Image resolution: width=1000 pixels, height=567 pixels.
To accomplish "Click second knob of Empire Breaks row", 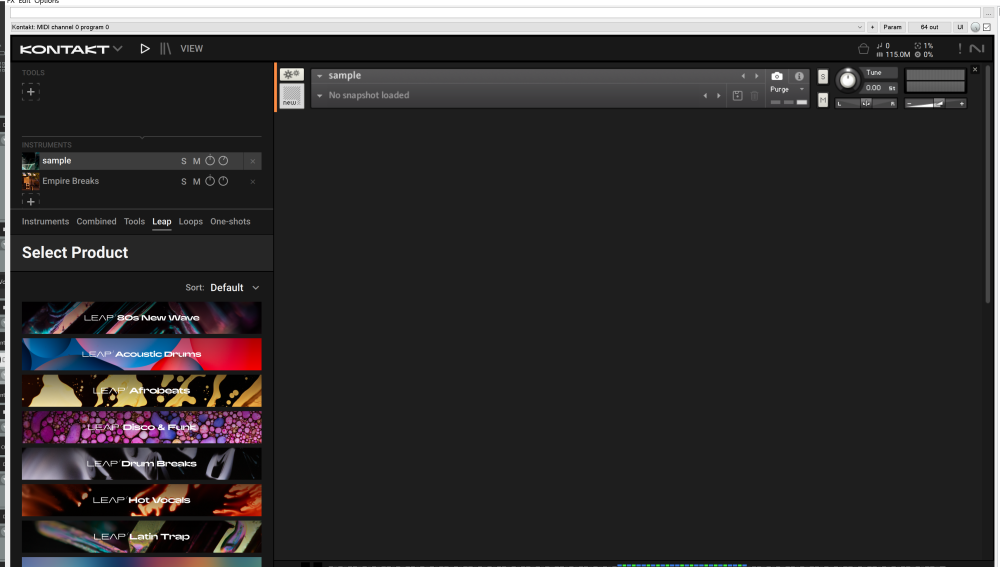I will pyautogui.click(x=223, y=181).
